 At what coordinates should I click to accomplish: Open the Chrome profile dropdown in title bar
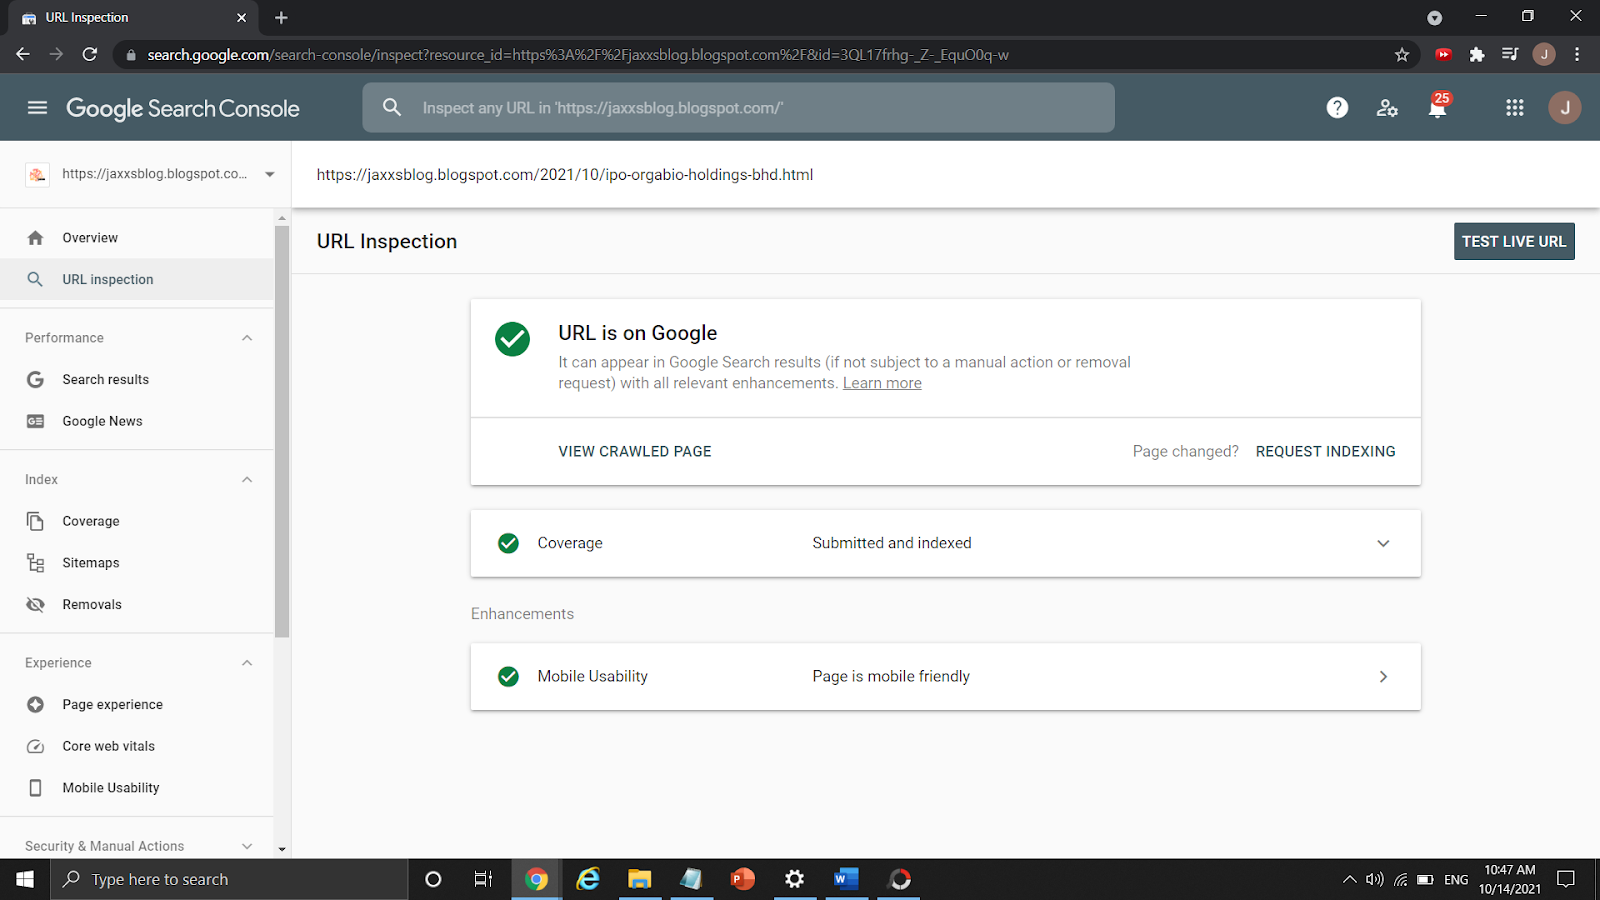coord(1435,18)
